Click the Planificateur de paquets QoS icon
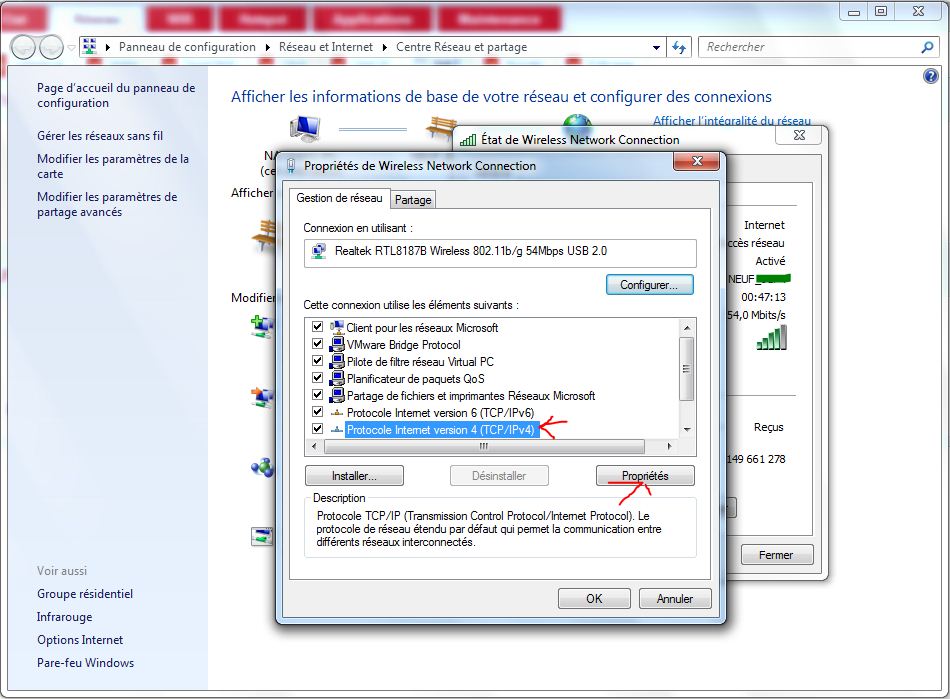950x699 pixels. click(x=337, y=379)
